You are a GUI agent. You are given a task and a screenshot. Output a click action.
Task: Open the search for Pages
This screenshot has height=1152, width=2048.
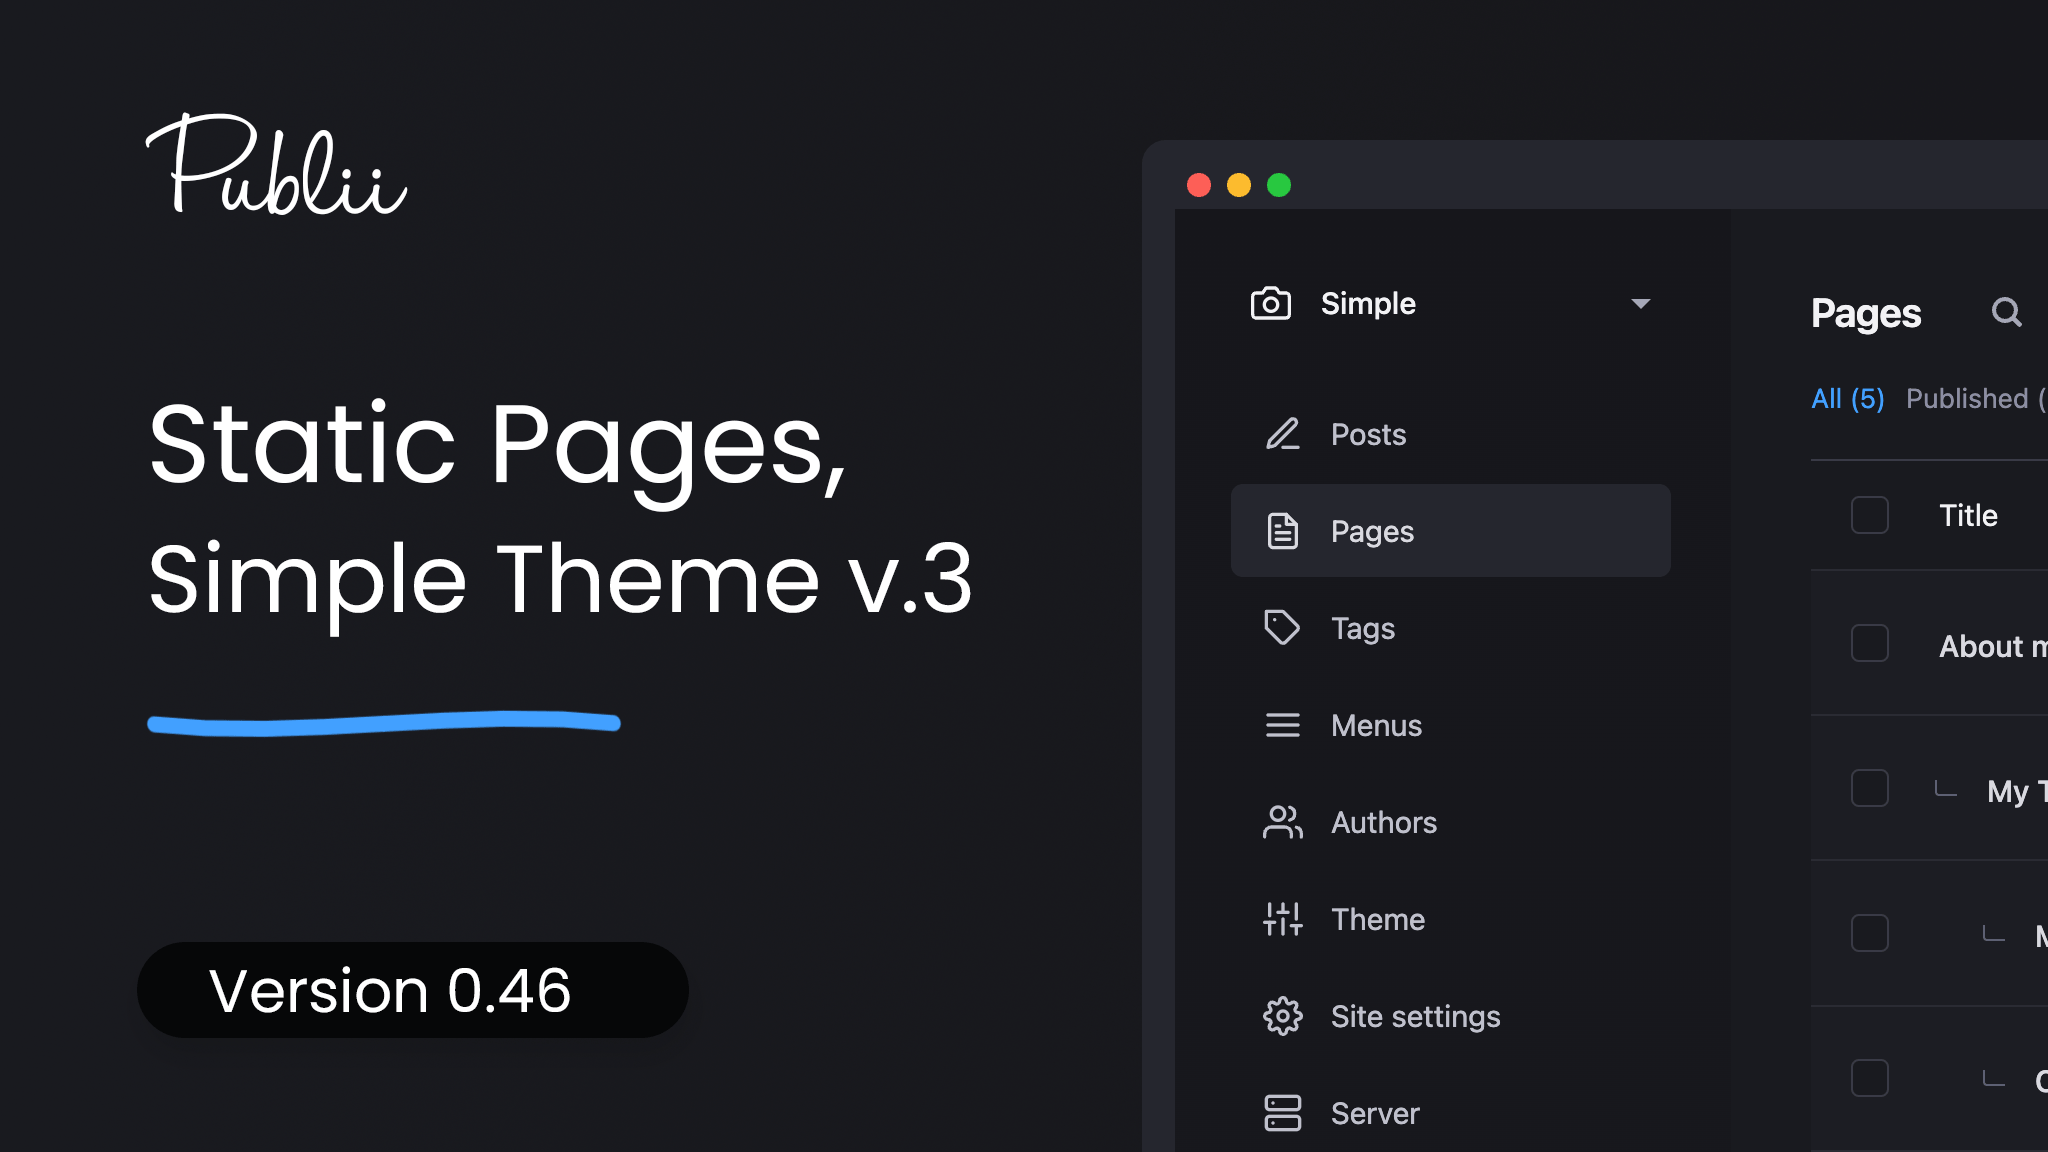(x=2006, y=313)
